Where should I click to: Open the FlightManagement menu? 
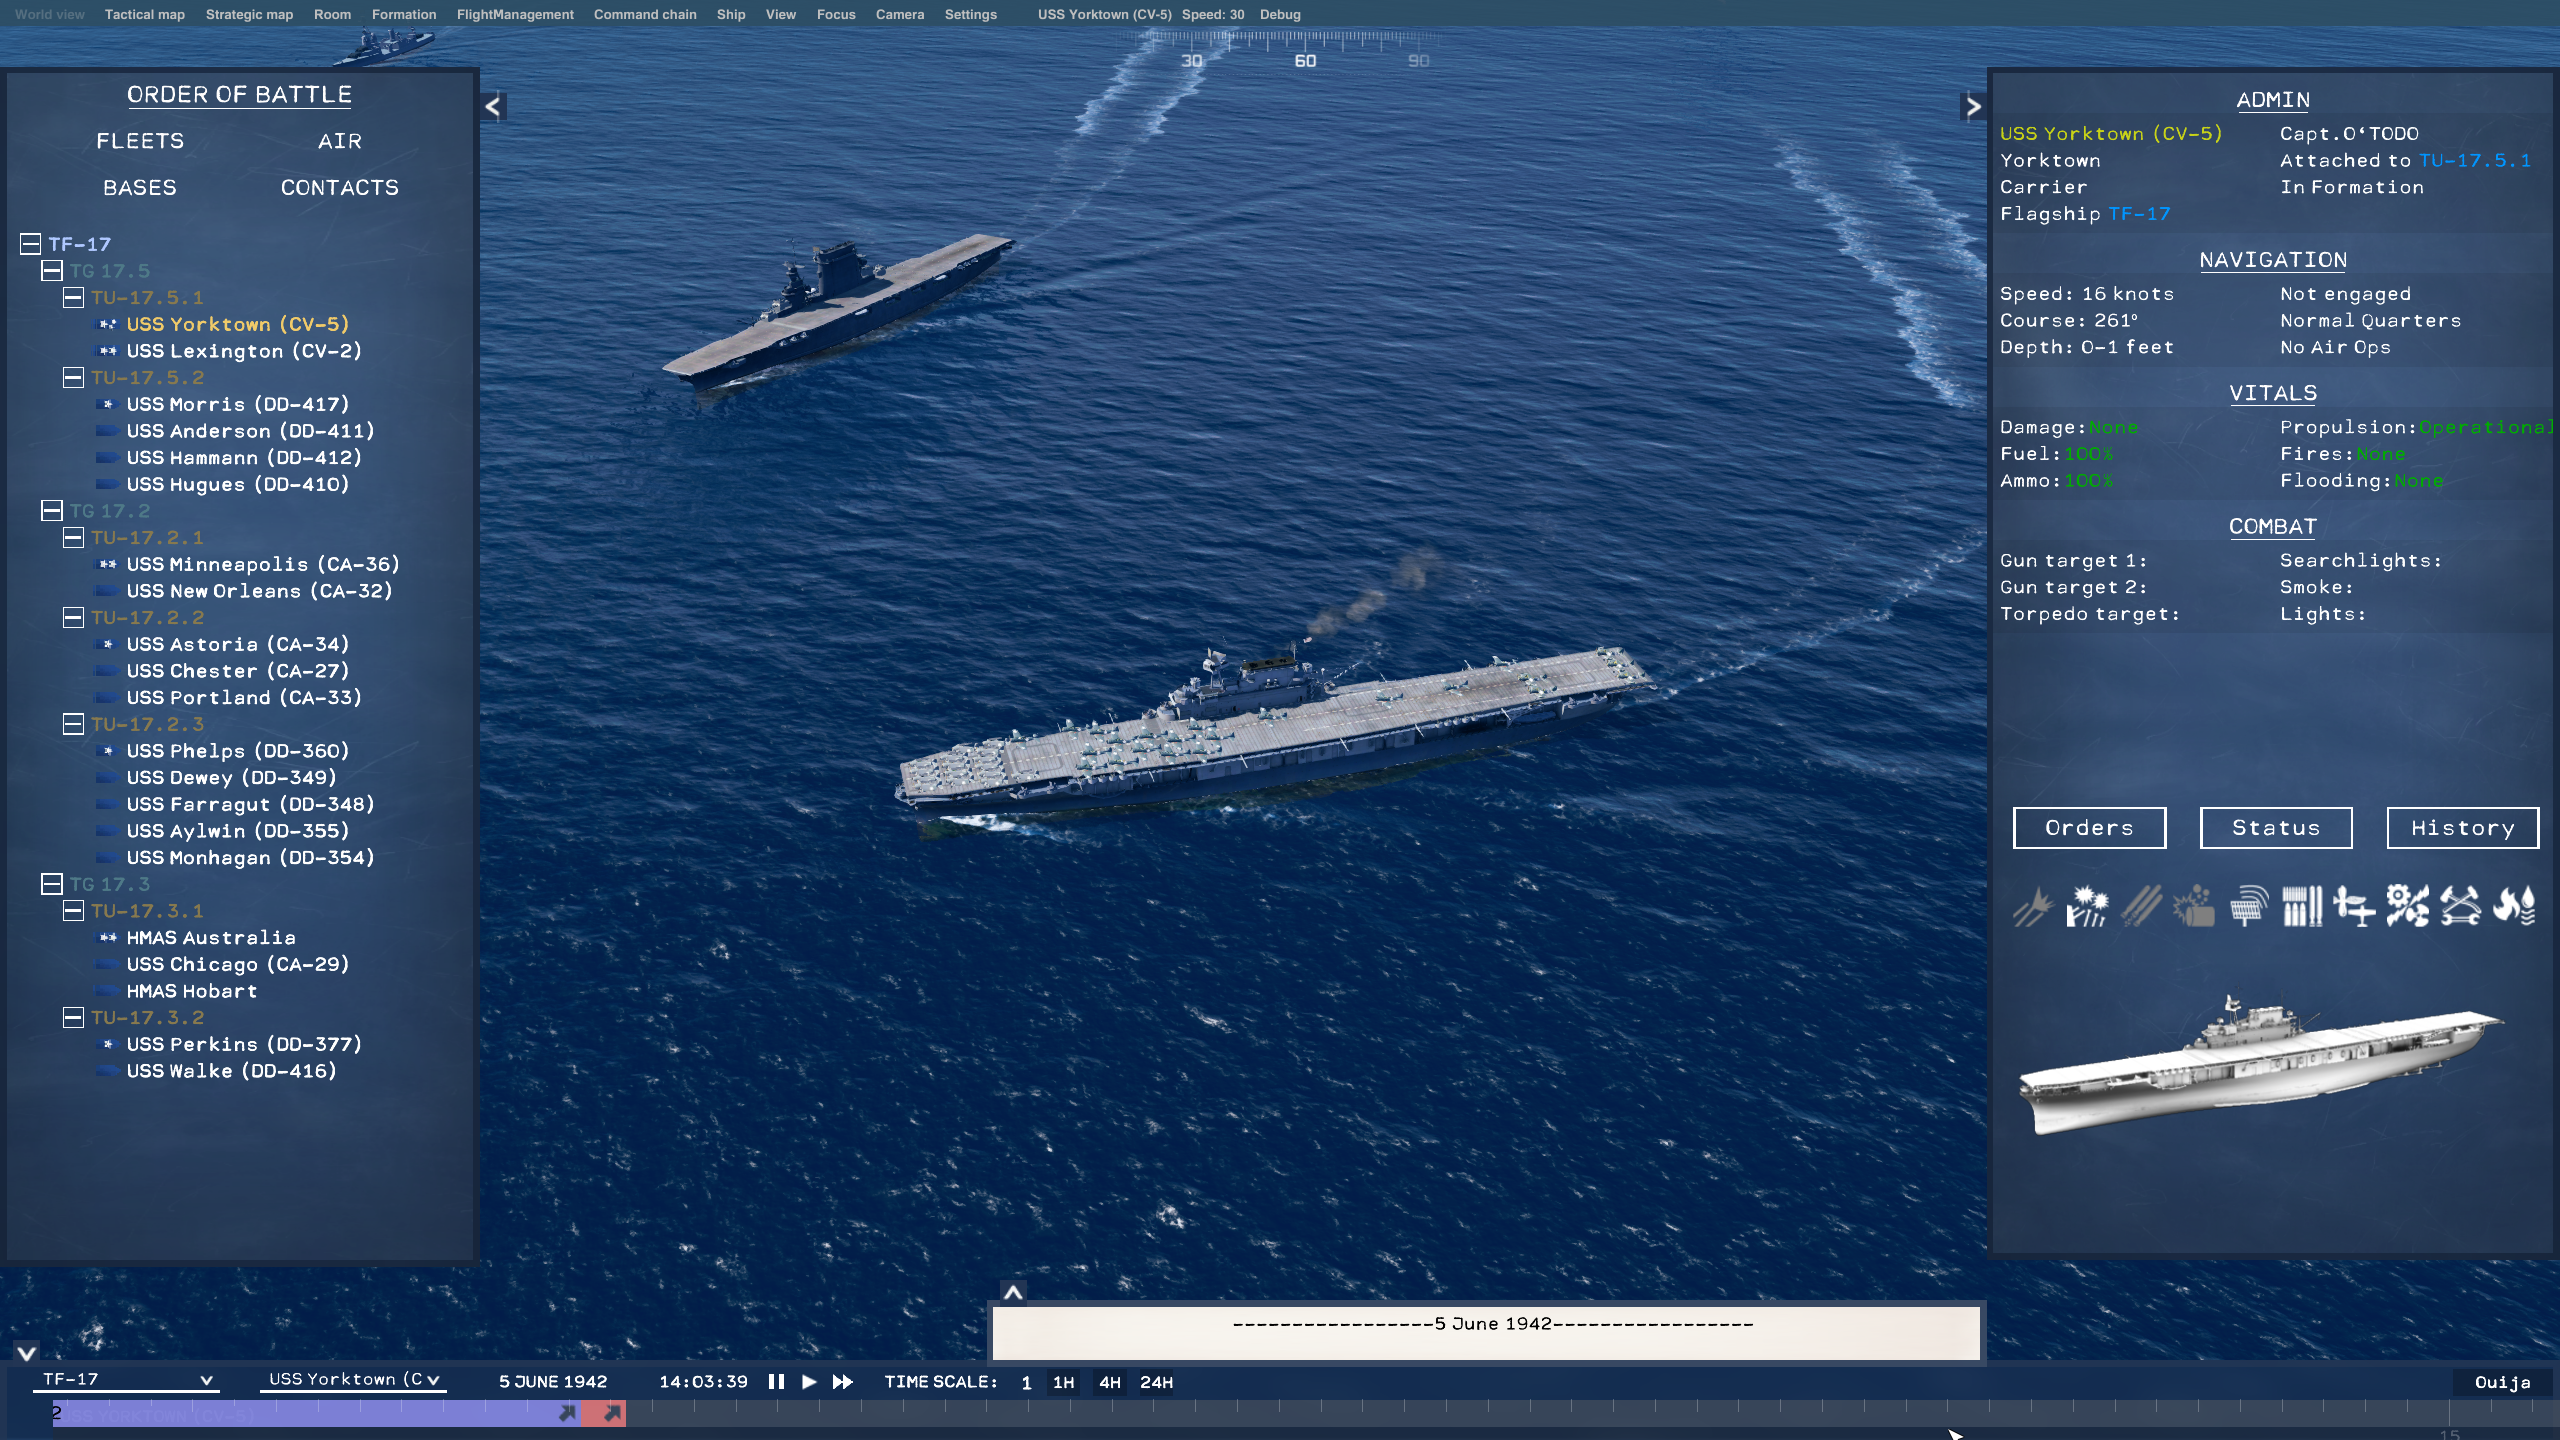click(515, 14)
